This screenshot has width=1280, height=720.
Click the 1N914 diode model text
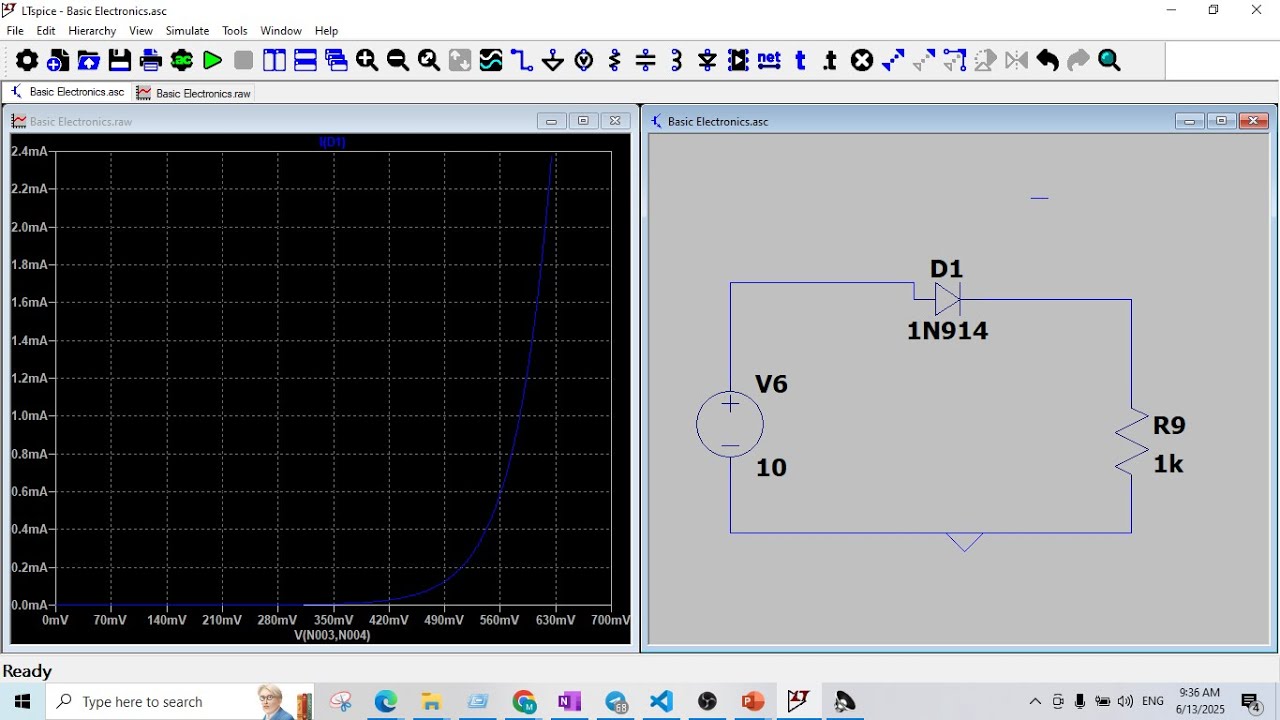(x=947, y=331)
